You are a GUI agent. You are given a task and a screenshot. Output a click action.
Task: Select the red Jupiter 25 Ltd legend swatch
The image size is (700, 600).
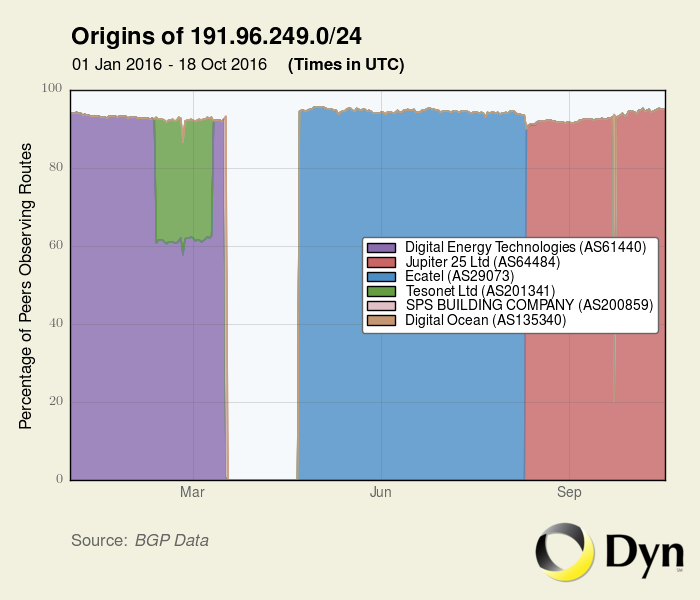382,261
